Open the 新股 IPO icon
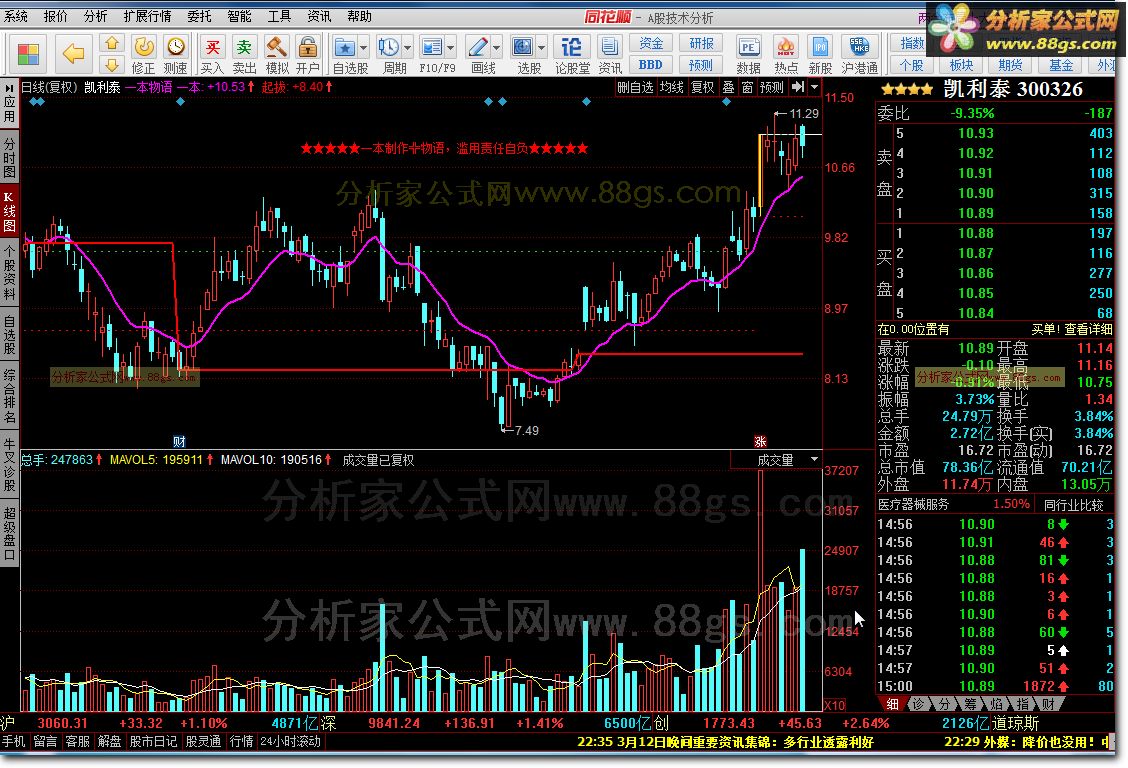Image resolution: width=1128 pixels, height=768 pixels. click(820, 55)
